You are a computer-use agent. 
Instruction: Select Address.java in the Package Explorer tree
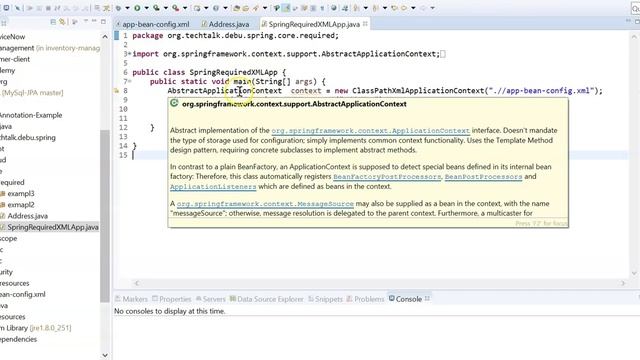(x=27, y=216)
